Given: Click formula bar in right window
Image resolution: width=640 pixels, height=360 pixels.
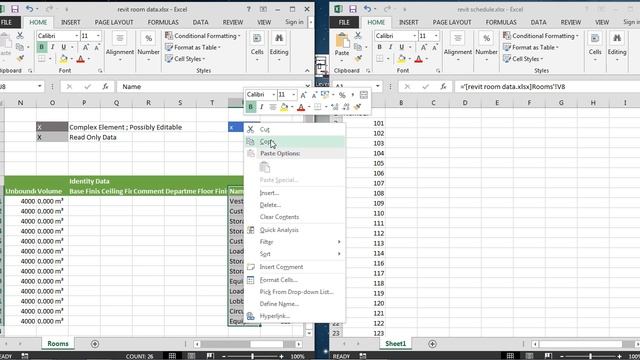Looking at the screenshot, I should (x=547, y=87).
